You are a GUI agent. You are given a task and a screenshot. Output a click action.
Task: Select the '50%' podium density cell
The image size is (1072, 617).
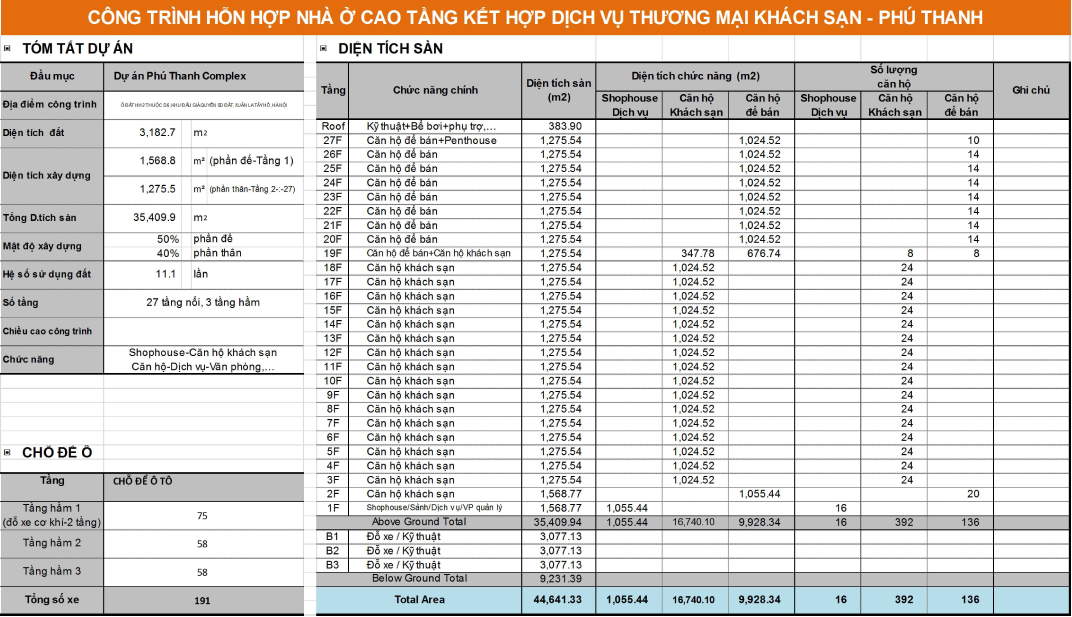(x=168, y=239)
